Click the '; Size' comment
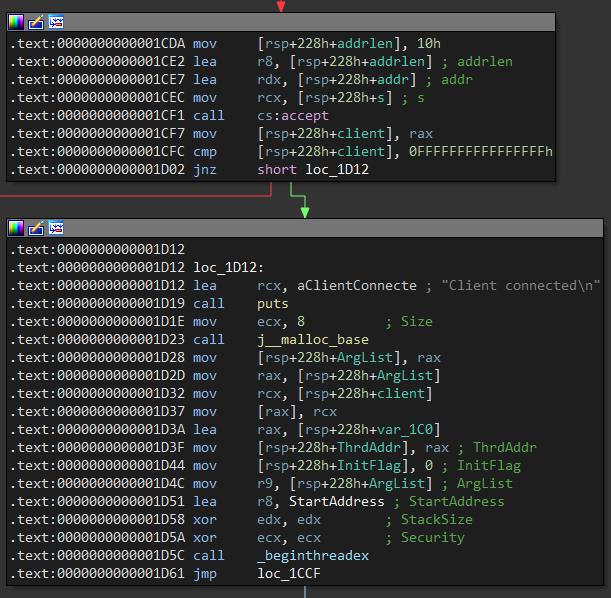This screenshot has height=598, width=611. (x=409, y=322)
